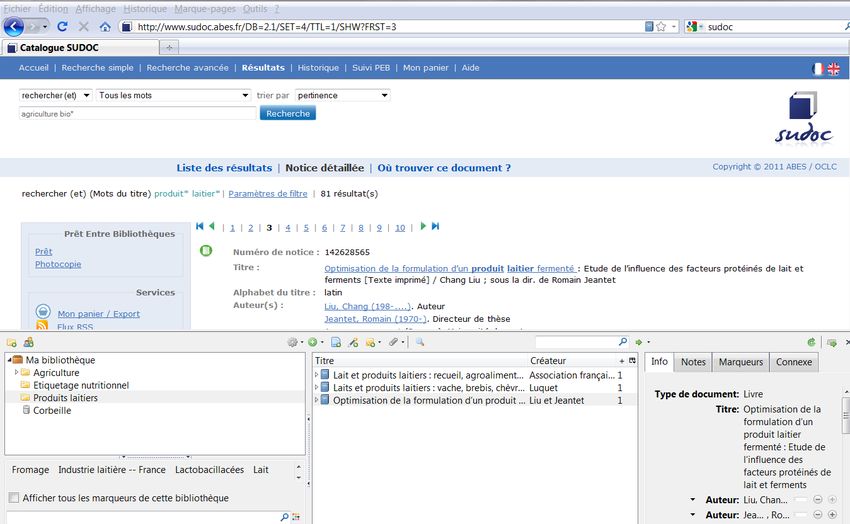Switch to the Connexe tab
This screenshot has height=524, width=850.
(x=794, y=362)
